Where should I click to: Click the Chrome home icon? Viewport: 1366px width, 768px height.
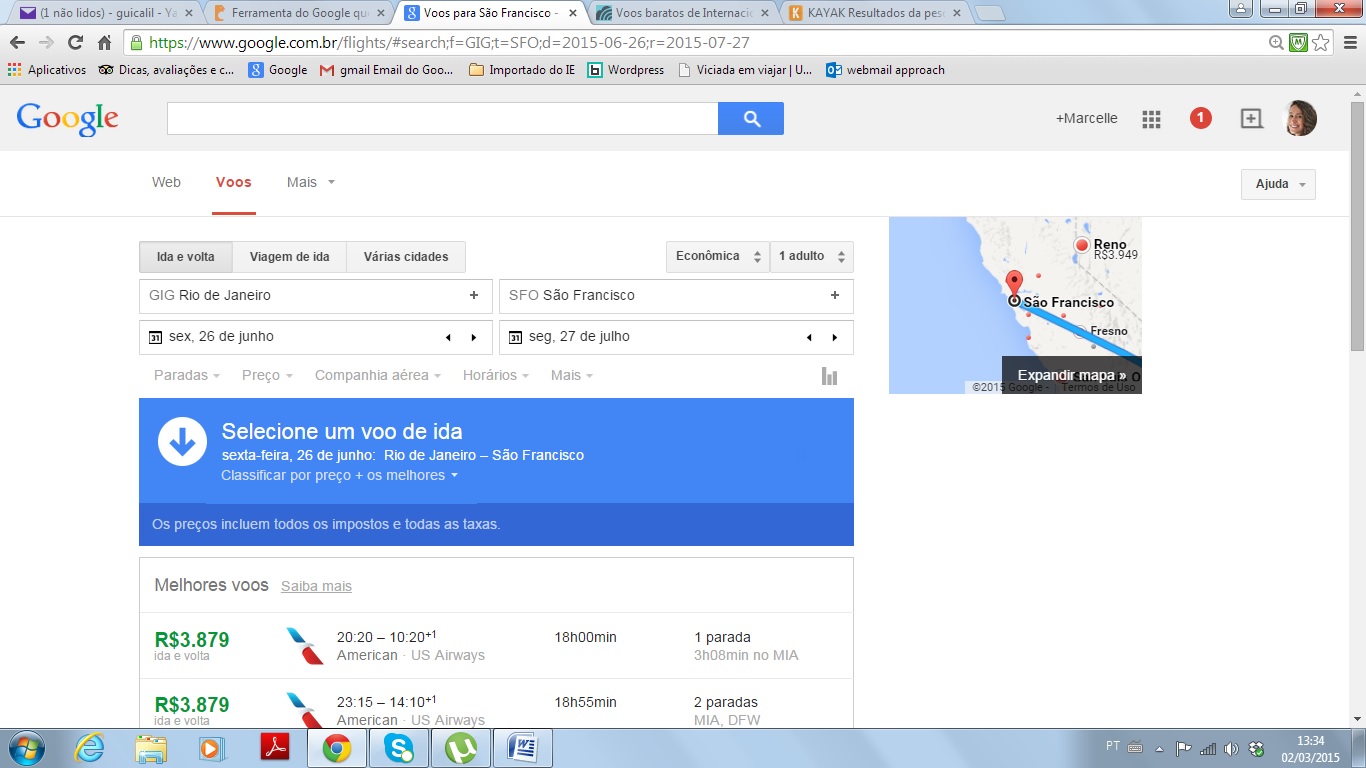pyautogui.click(x=104, y=43)
